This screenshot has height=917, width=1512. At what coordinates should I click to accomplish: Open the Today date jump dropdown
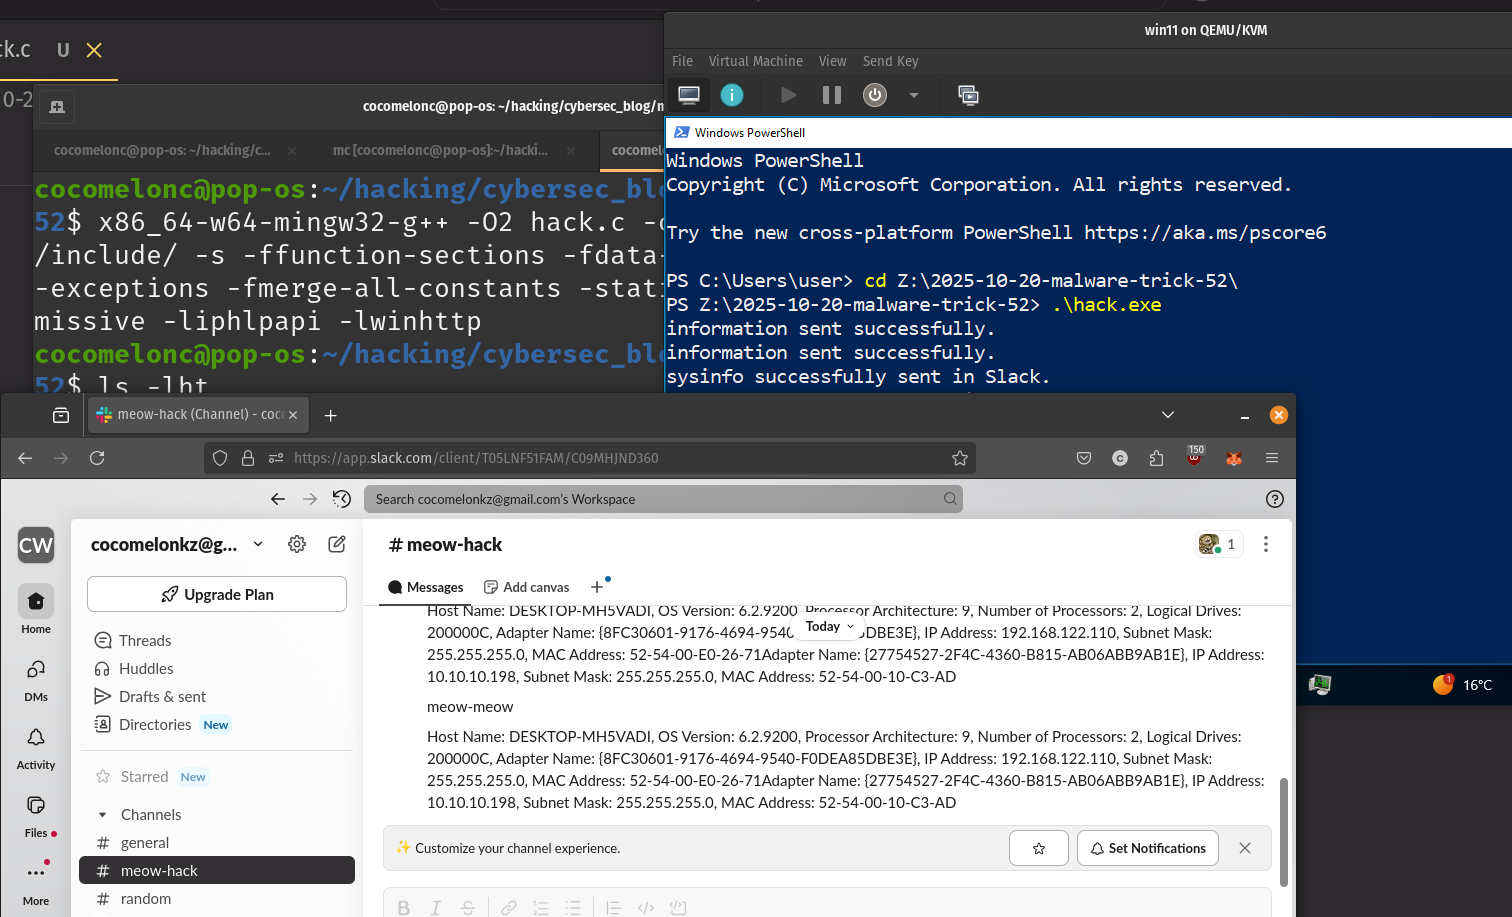829,627
